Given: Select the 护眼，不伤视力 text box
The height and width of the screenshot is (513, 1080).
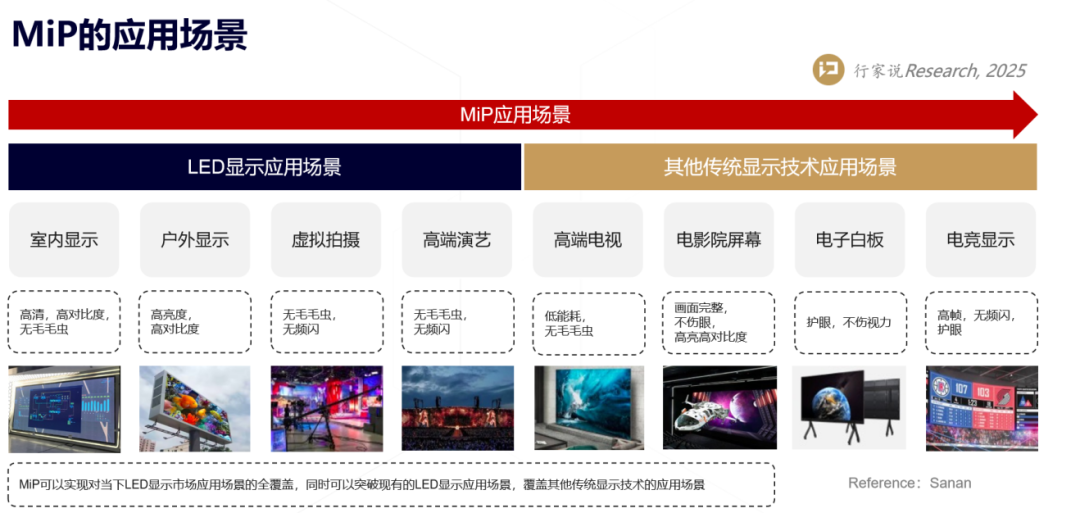Looking at the screenshot, I should click(851, 322).
